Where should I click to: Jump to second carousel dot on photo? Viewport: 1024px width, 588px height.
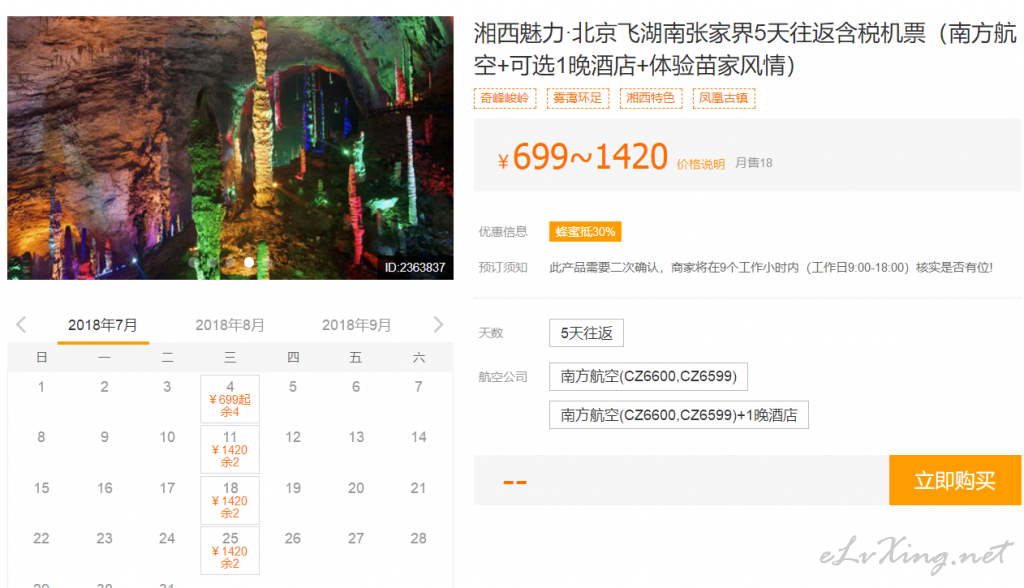pyautogui.click(x=212, y=262)
